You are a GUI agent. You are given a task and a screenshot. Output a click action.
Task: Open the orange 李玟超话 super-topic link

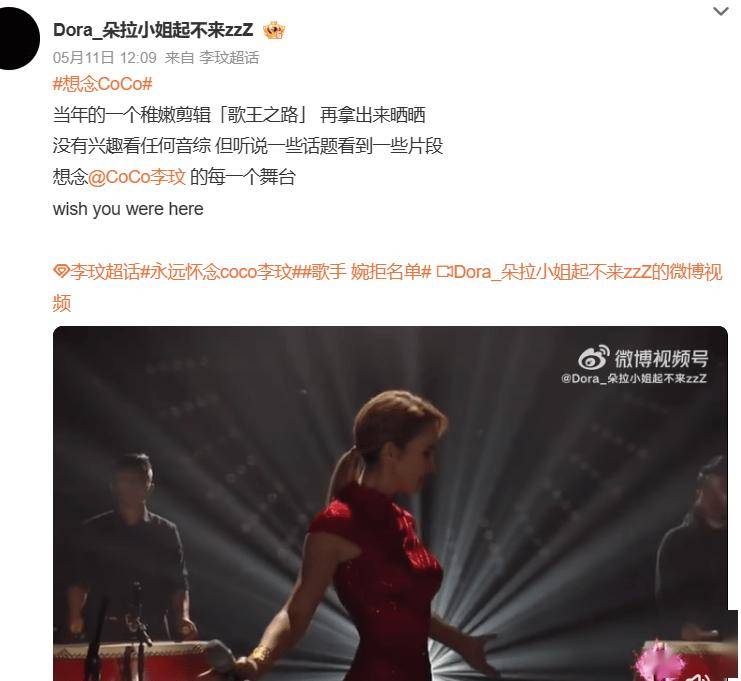coord(105,272)
